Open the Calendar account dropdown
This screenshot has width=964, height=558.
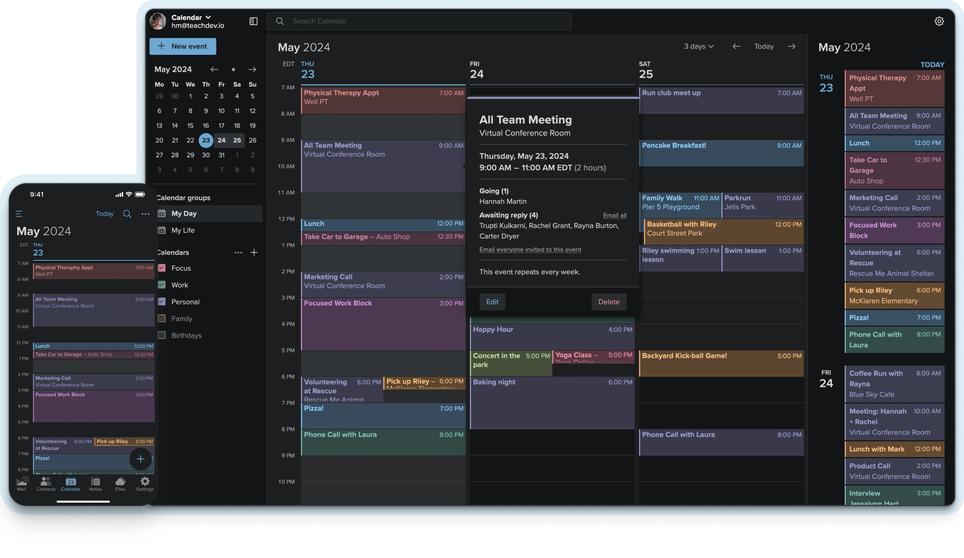(191, 17)
